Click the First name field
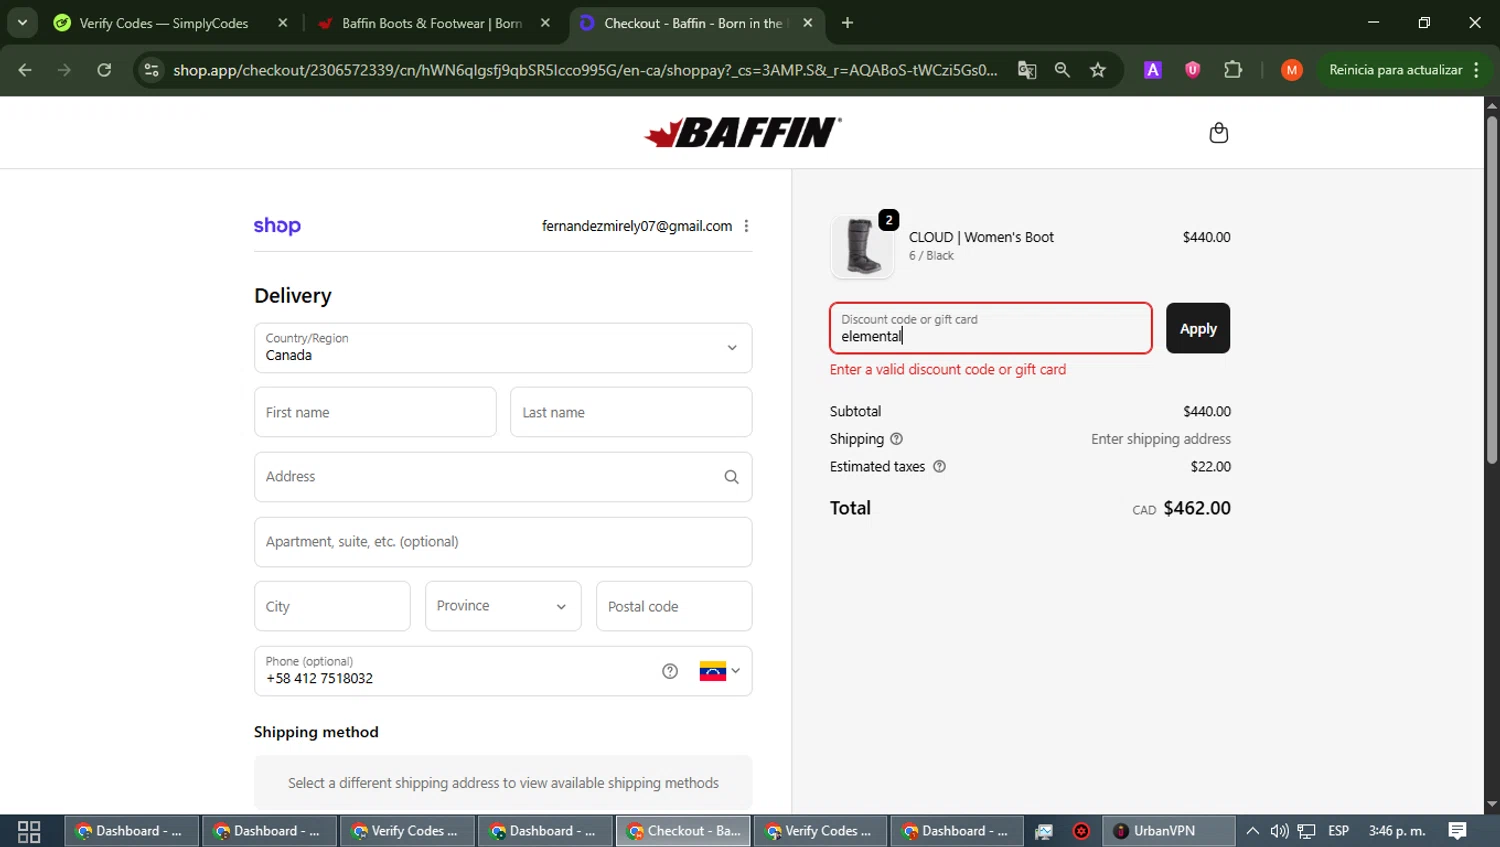This screenshot has width=1500, height=847. 375,412
